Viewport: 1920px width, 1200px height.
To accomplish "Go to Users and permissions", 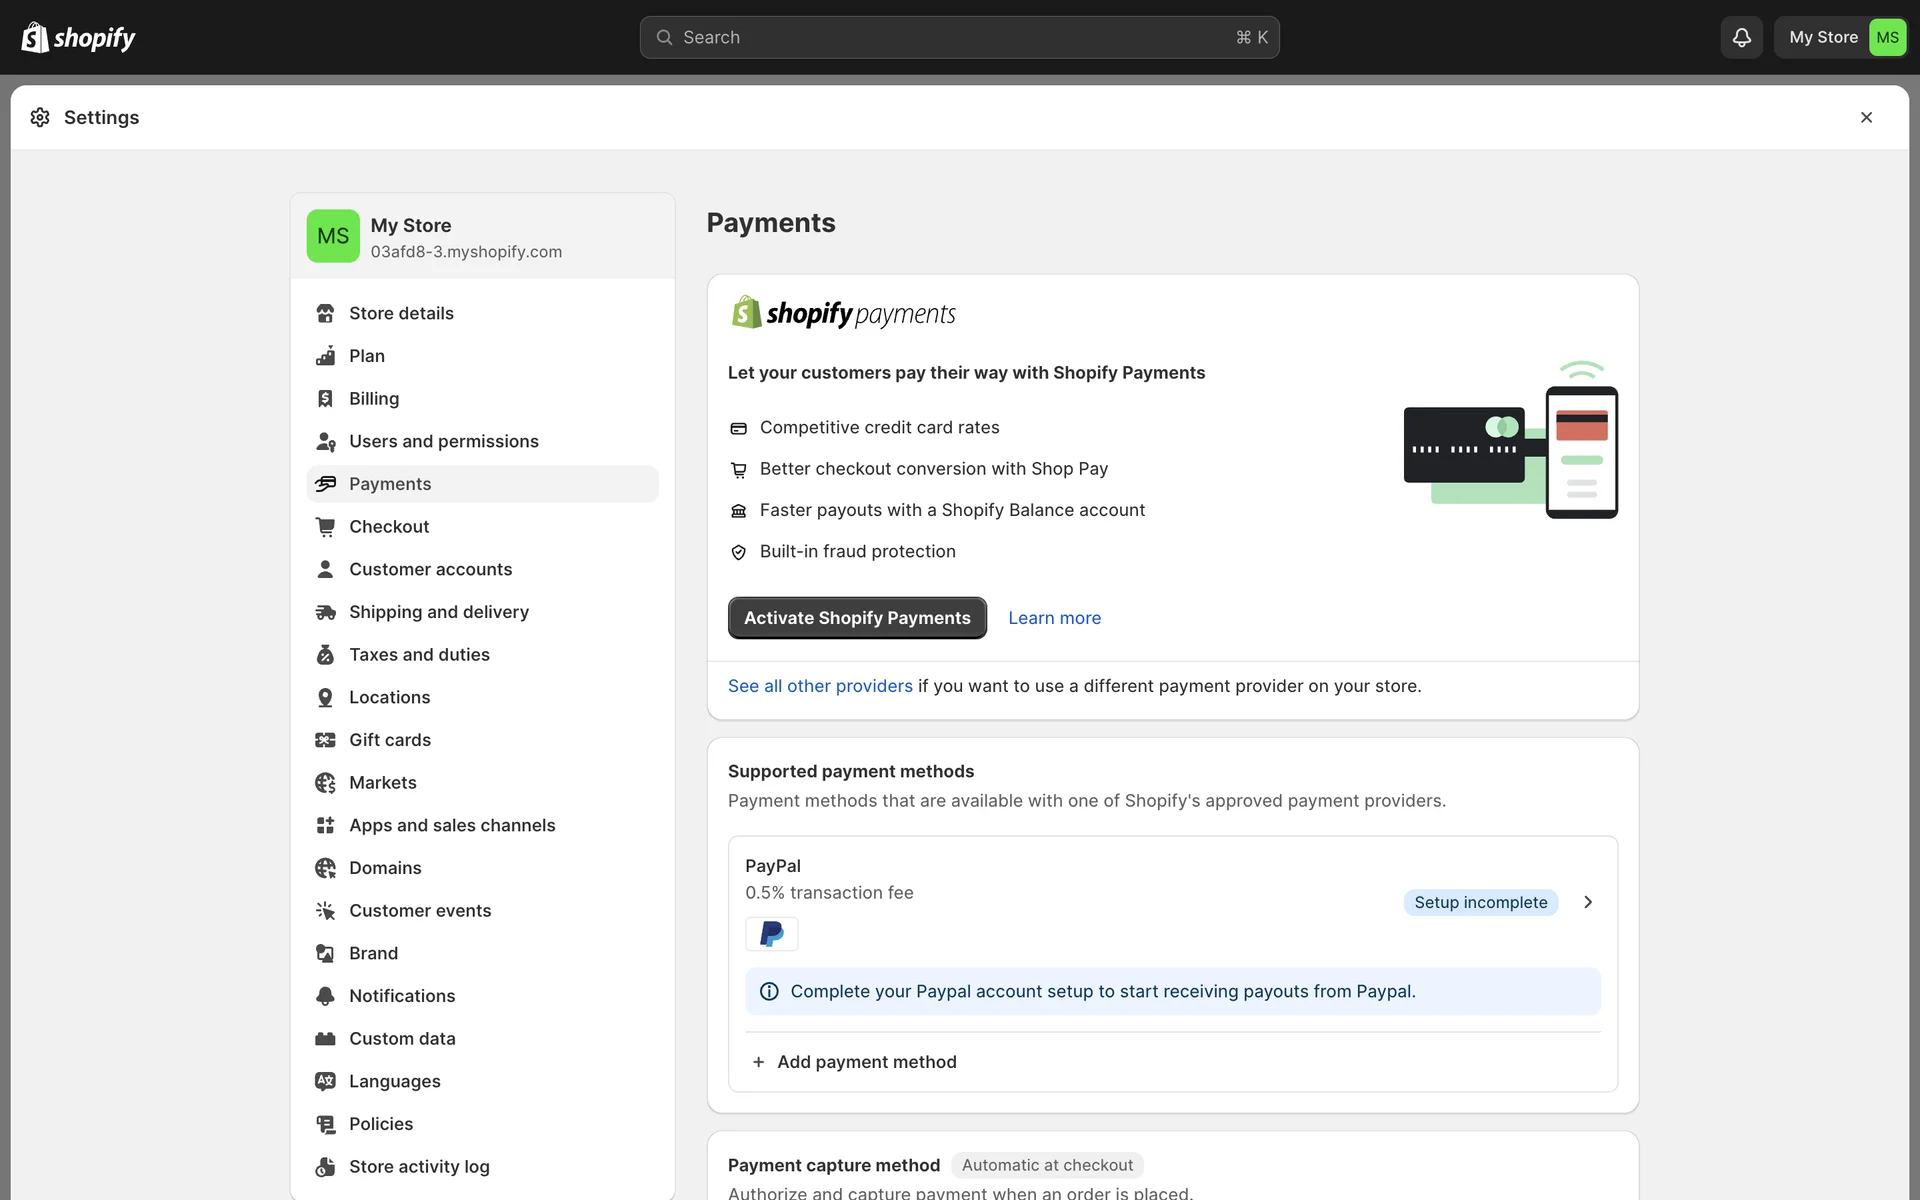I will coord(443,441).
